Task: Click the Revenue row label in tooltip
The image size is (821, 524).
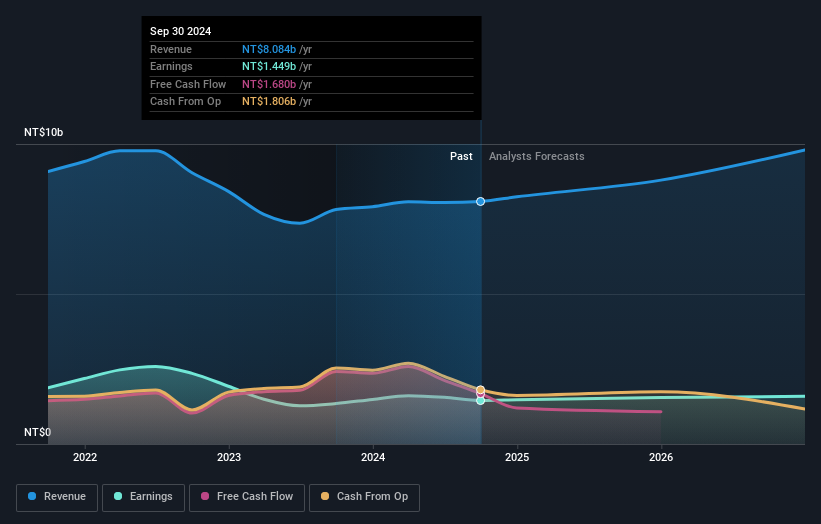Action: pyautogui.click(x=171, y=49)
